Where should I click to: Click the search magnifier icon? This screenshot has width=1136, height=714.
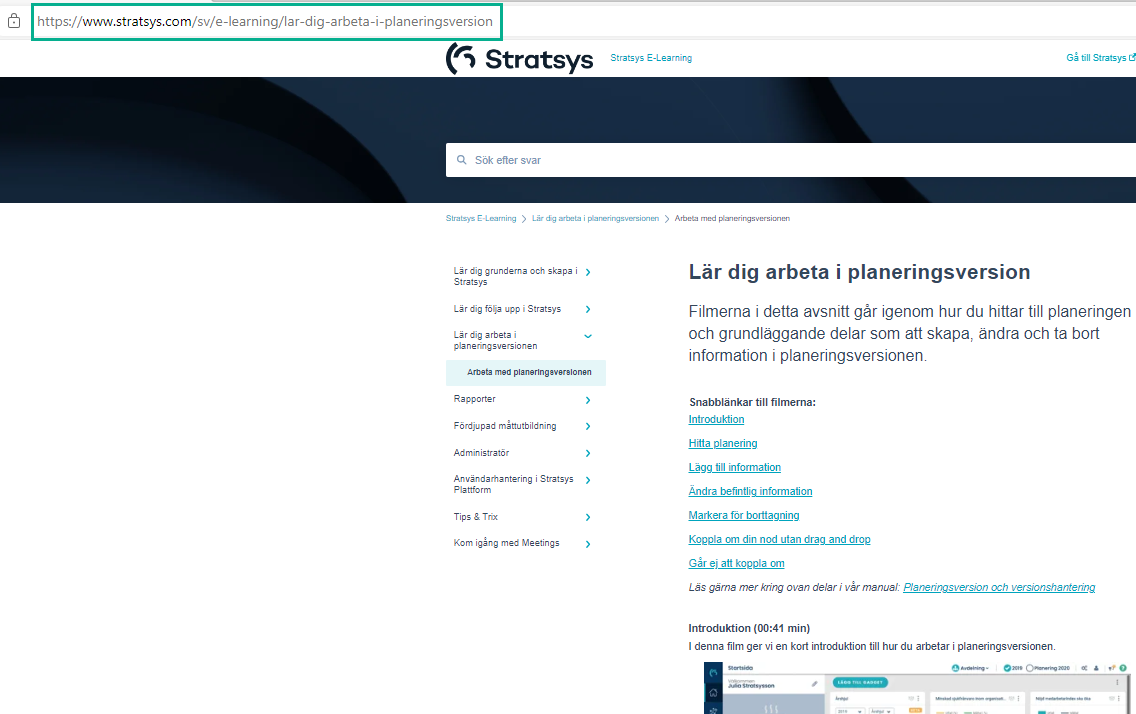(461, 160)
